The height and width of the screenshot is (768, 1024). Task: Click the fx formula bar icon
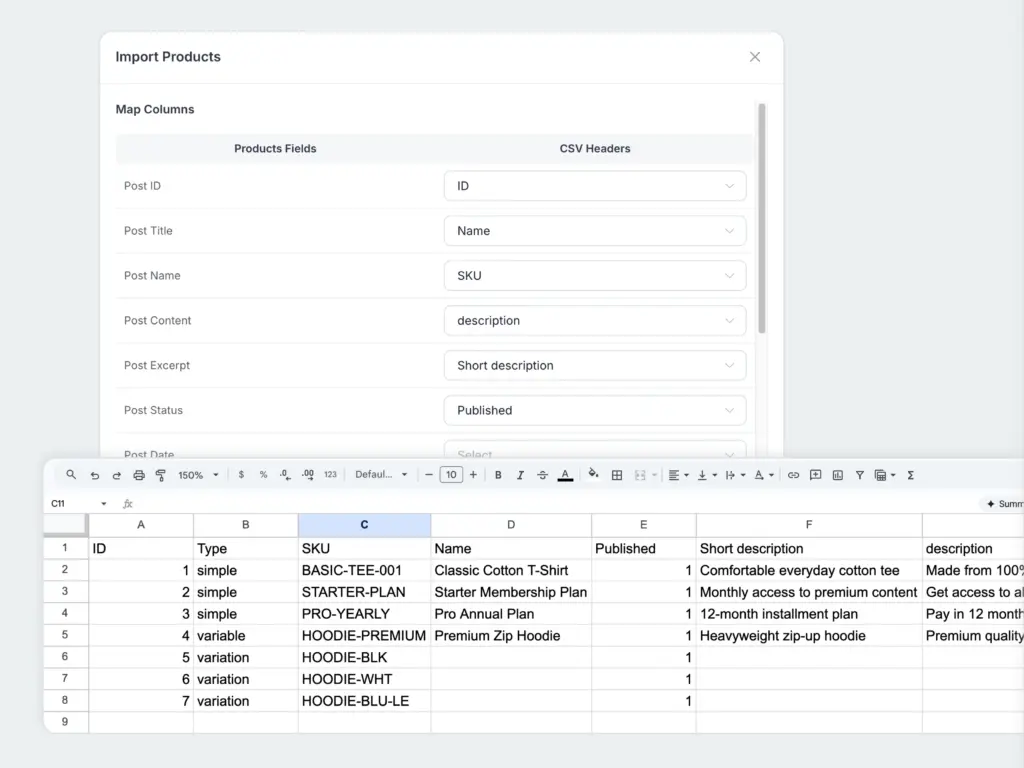pos(128,504)
